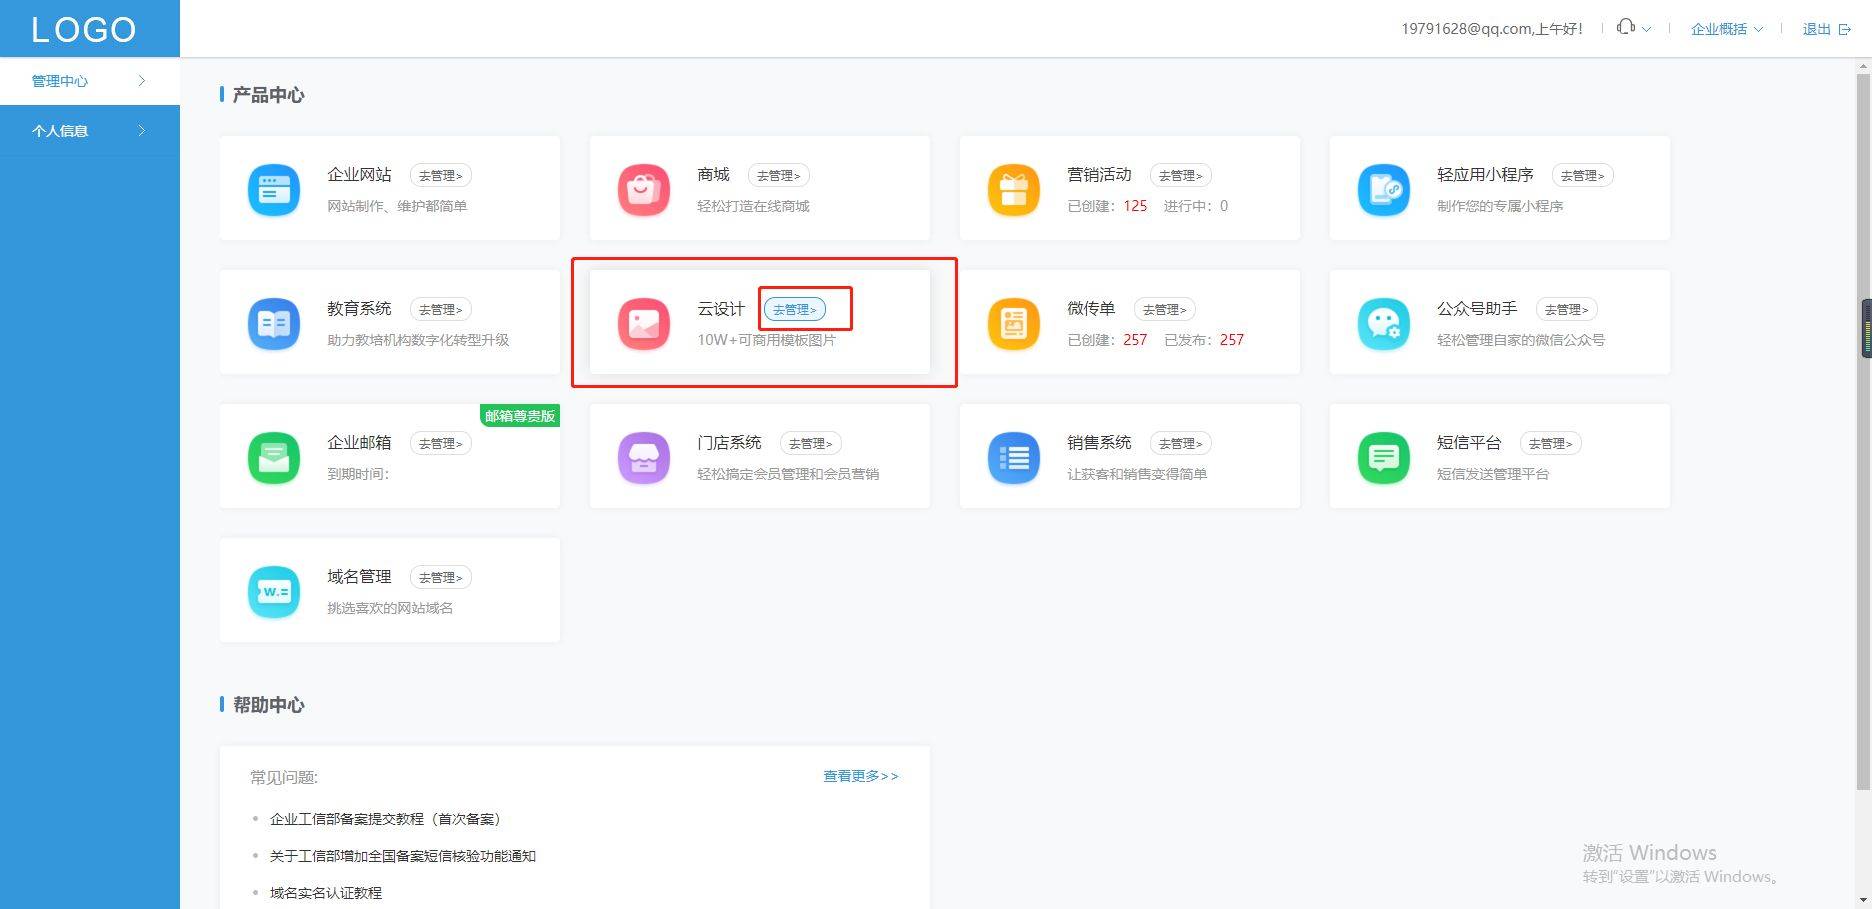Image resolution: width=1872 pixels, height=909 pixels.
Task: Open 去管理 for 轻应用小程序
Action: (1583, 175)
